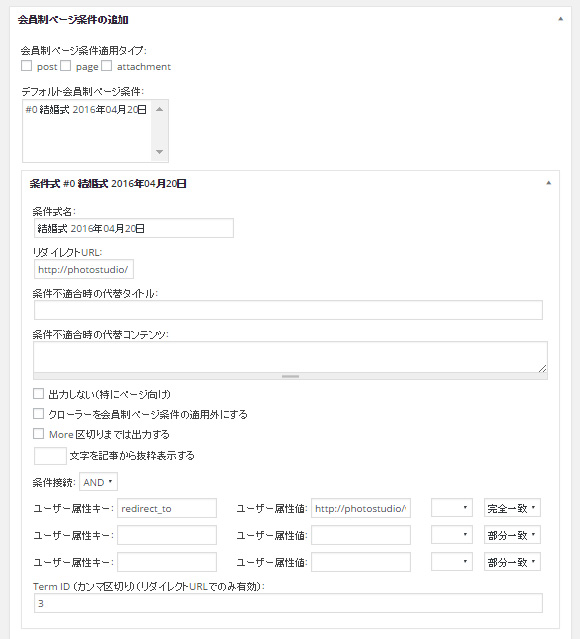Enable More区切りまでは出力する checkbox
This screenshot has width=580, height=639.
point(38,434)
